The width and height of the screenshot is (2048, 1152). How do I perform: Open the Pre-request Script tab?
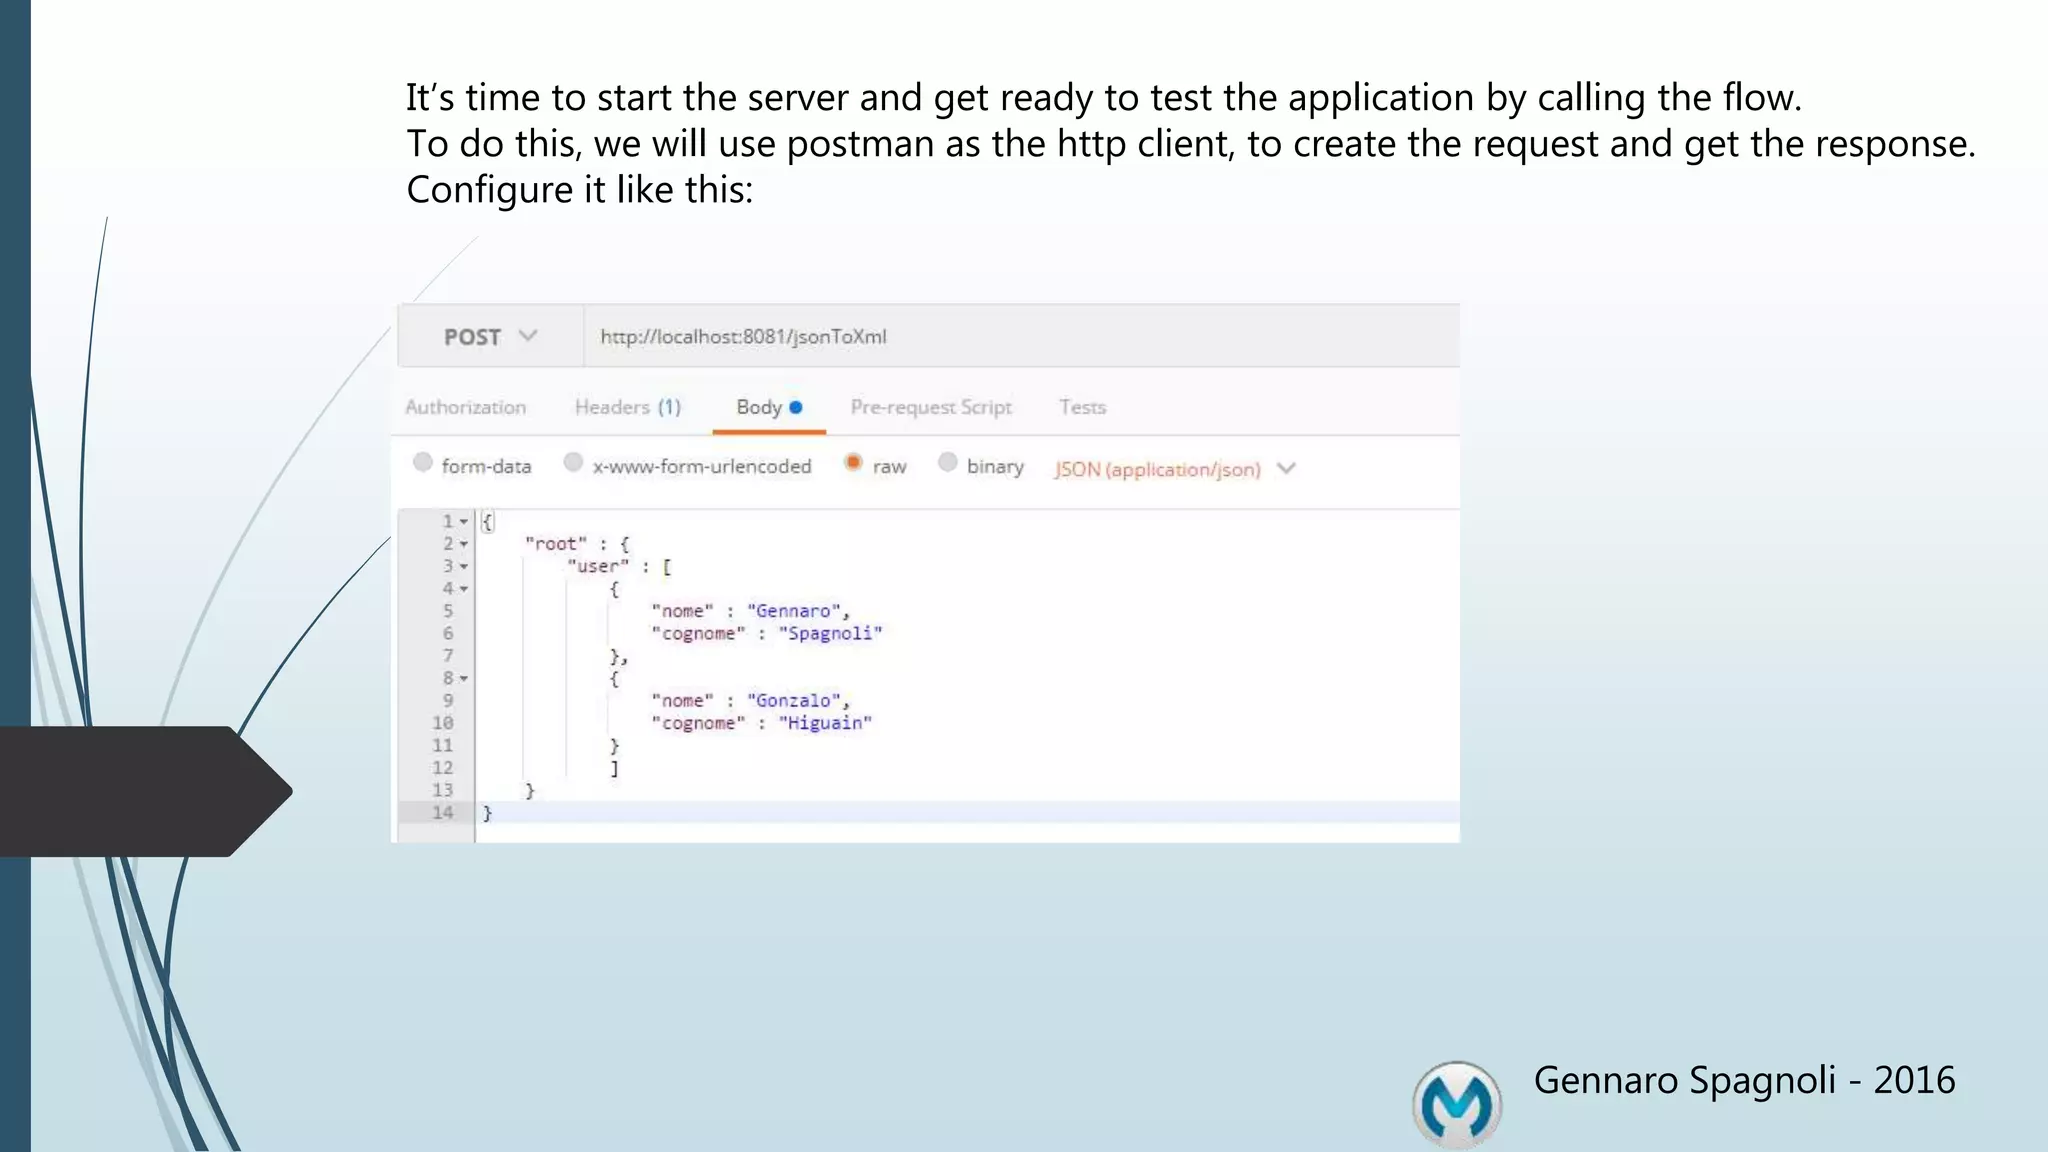[930, 407]
